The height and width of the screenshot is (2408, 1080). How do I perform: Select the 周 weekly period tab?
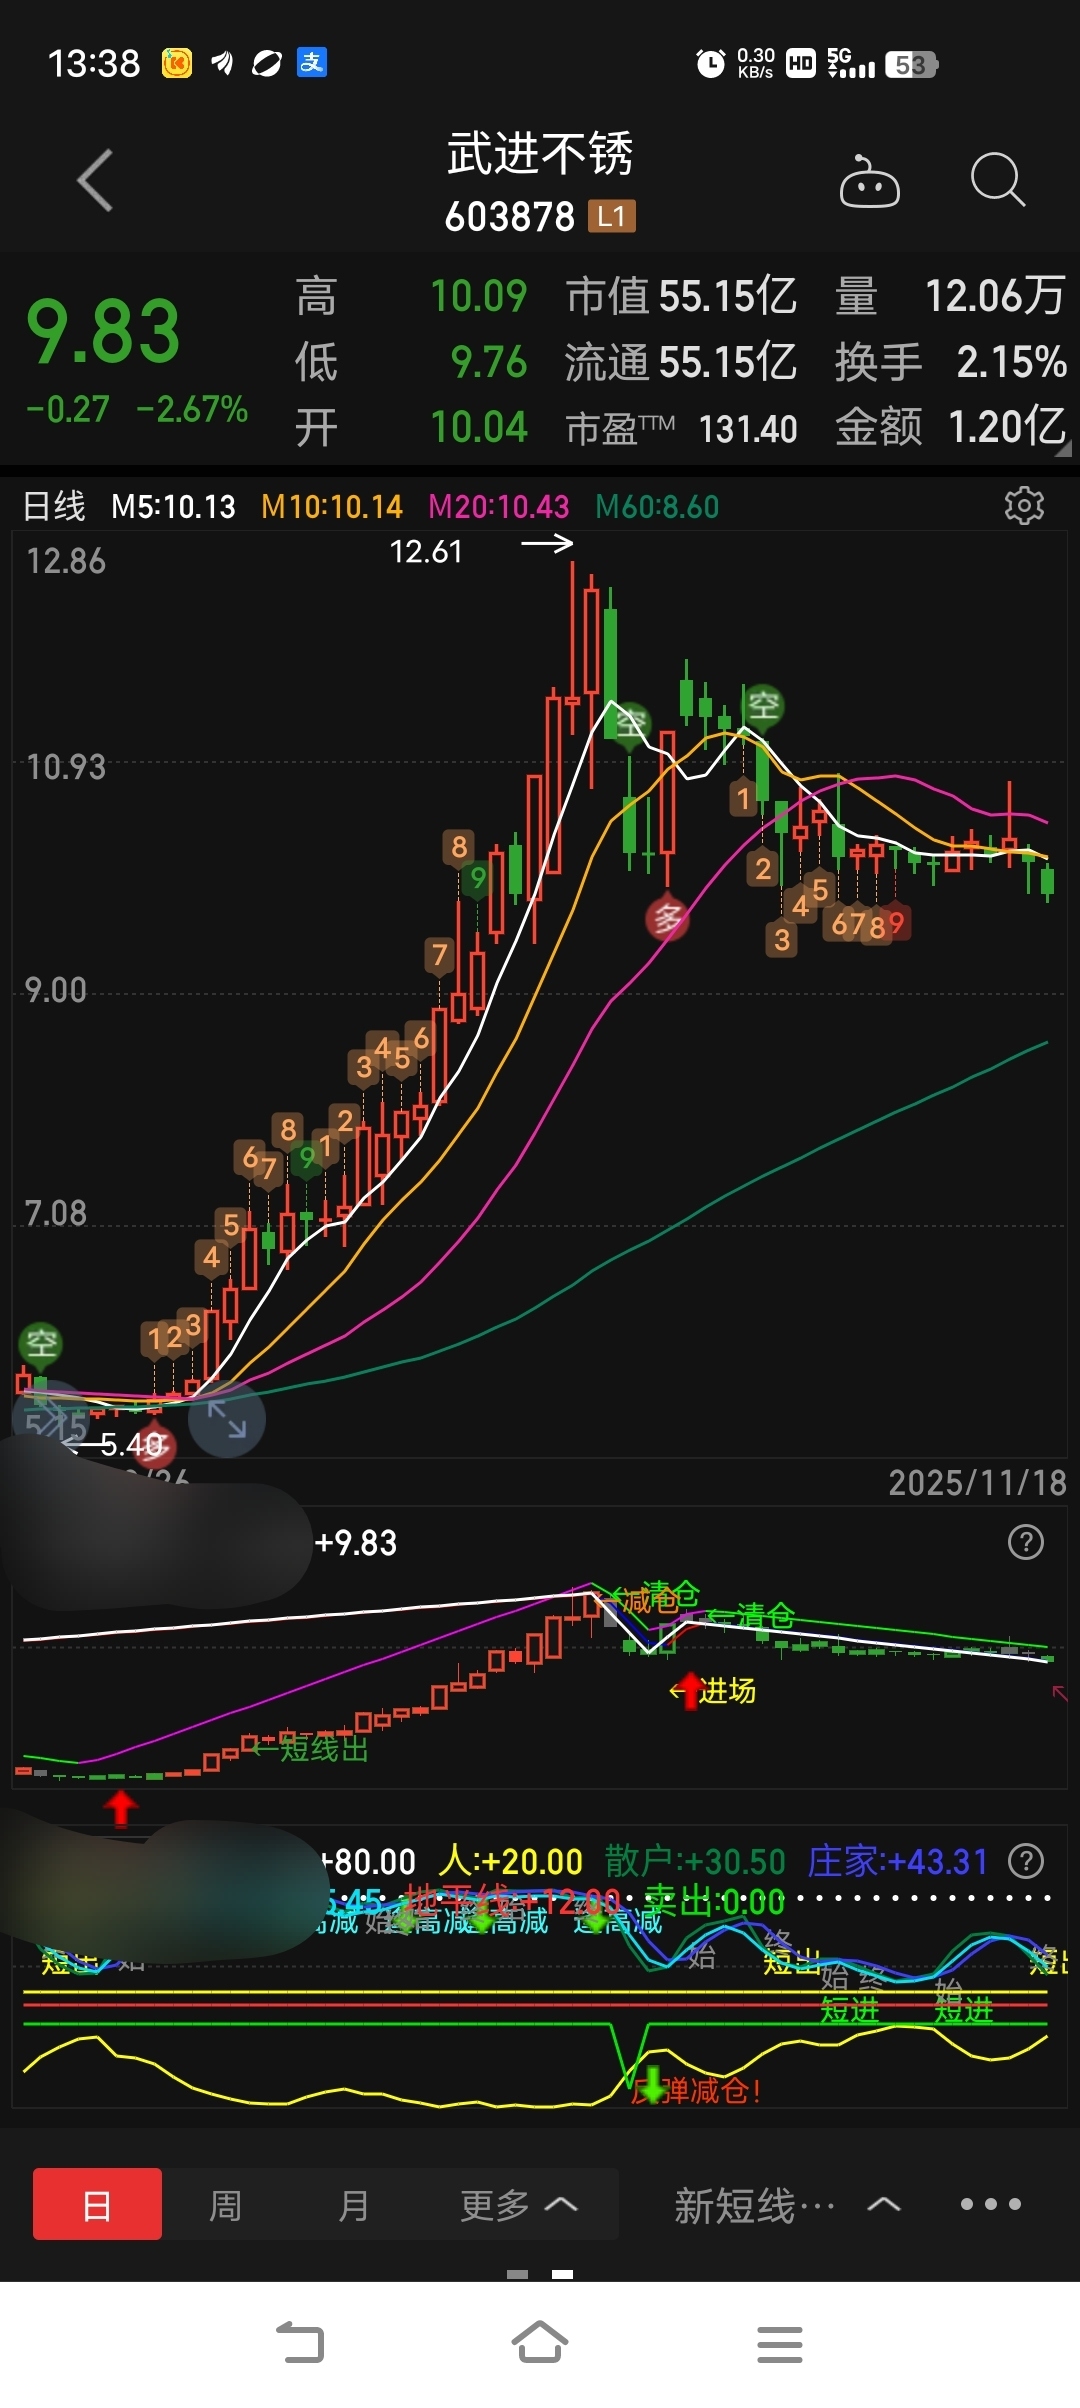pyautogui.click(x=225, y=2204)
